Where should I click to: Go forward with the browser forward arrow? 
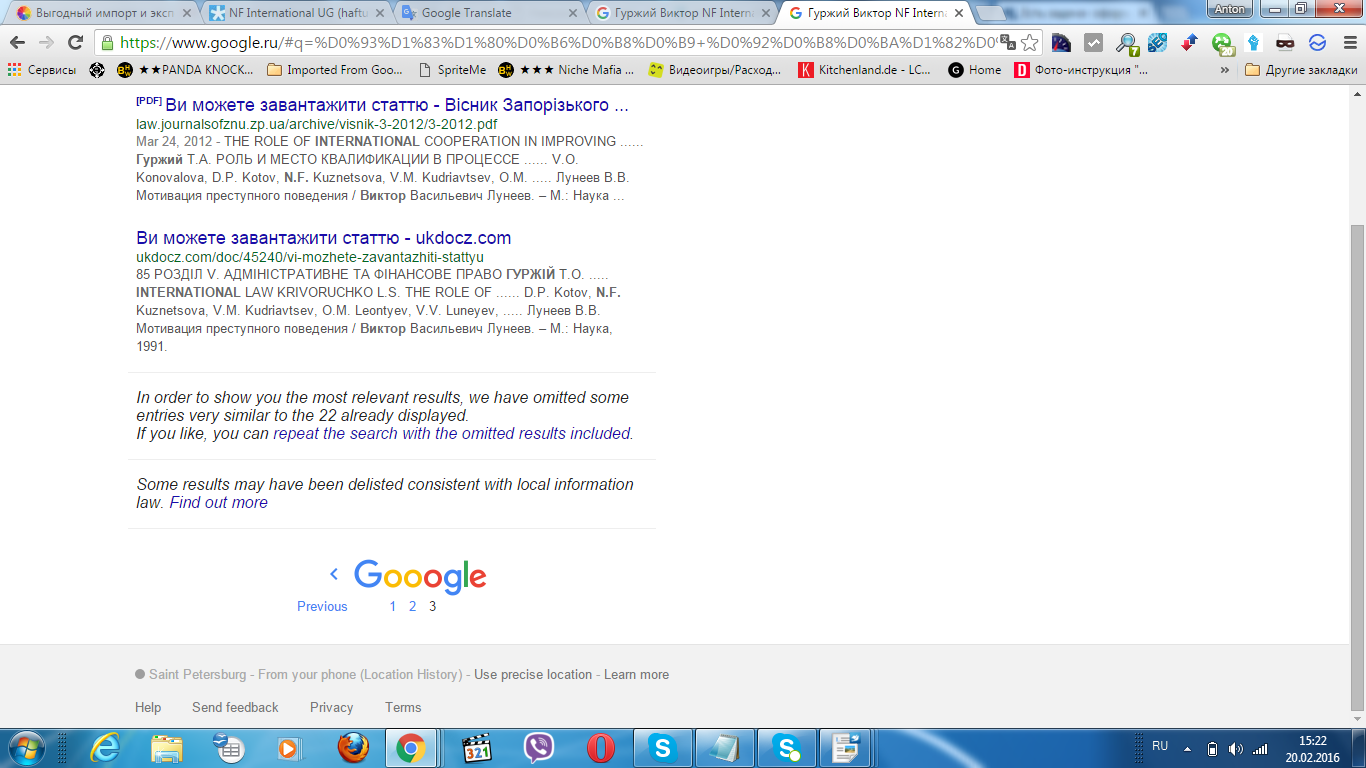(x=46, y=43)
